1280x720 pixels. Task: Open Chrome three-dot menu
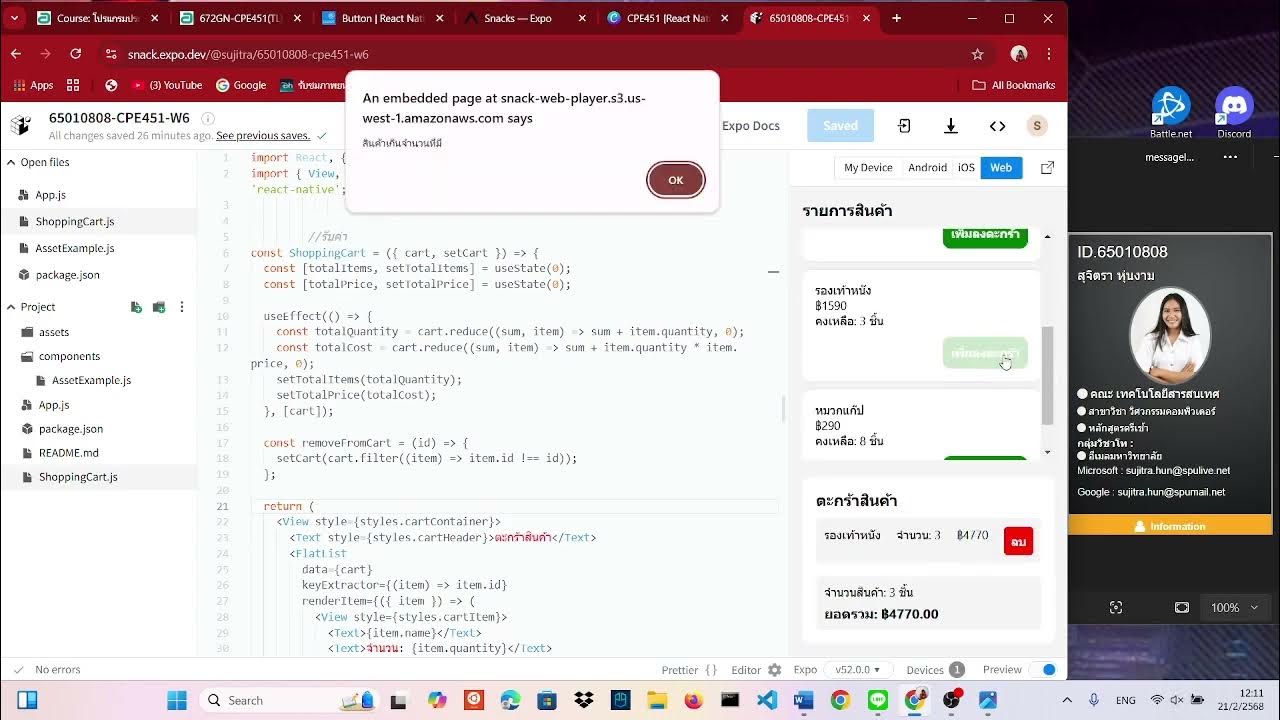(1048, 54)
